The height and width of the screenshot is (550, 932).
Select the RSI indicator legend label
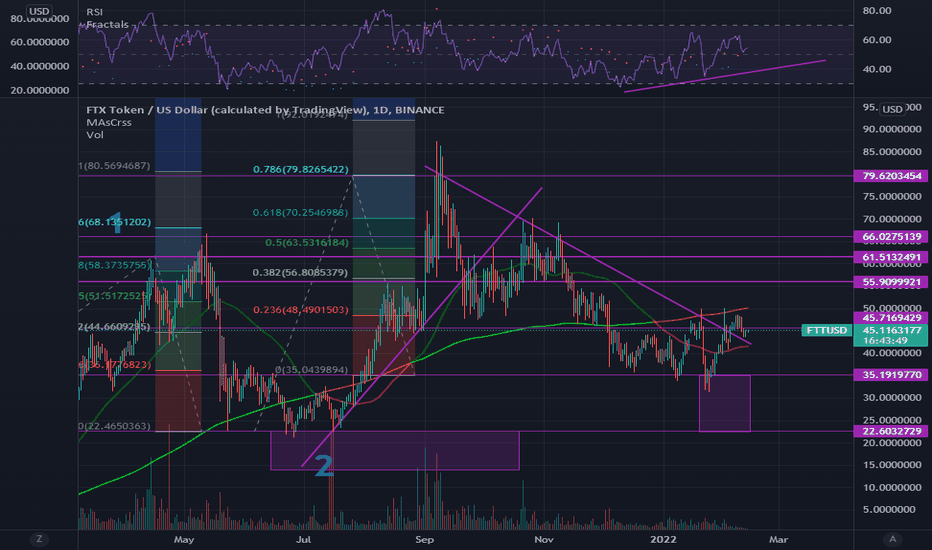95,12
